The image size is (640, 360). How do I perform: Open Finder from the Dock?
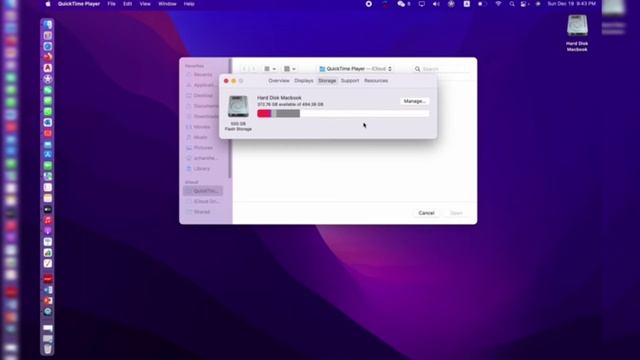pyautogui.click(x=48, y=25)
